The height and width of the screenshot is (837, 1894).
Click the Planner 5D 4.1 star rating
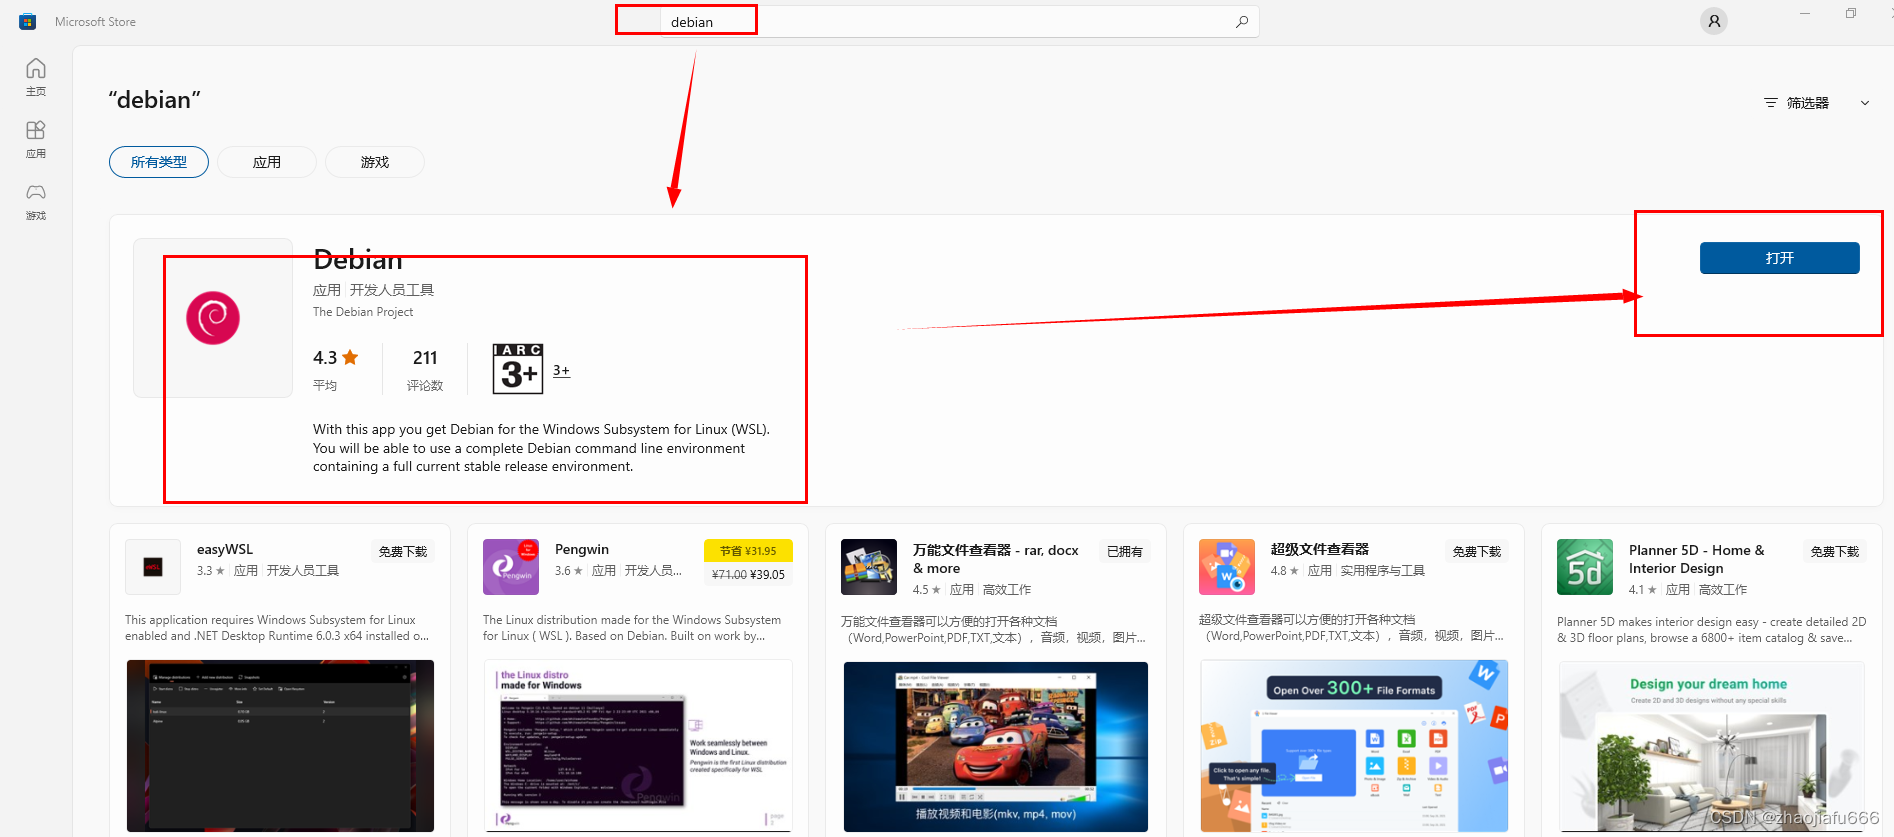point(1643,590)
